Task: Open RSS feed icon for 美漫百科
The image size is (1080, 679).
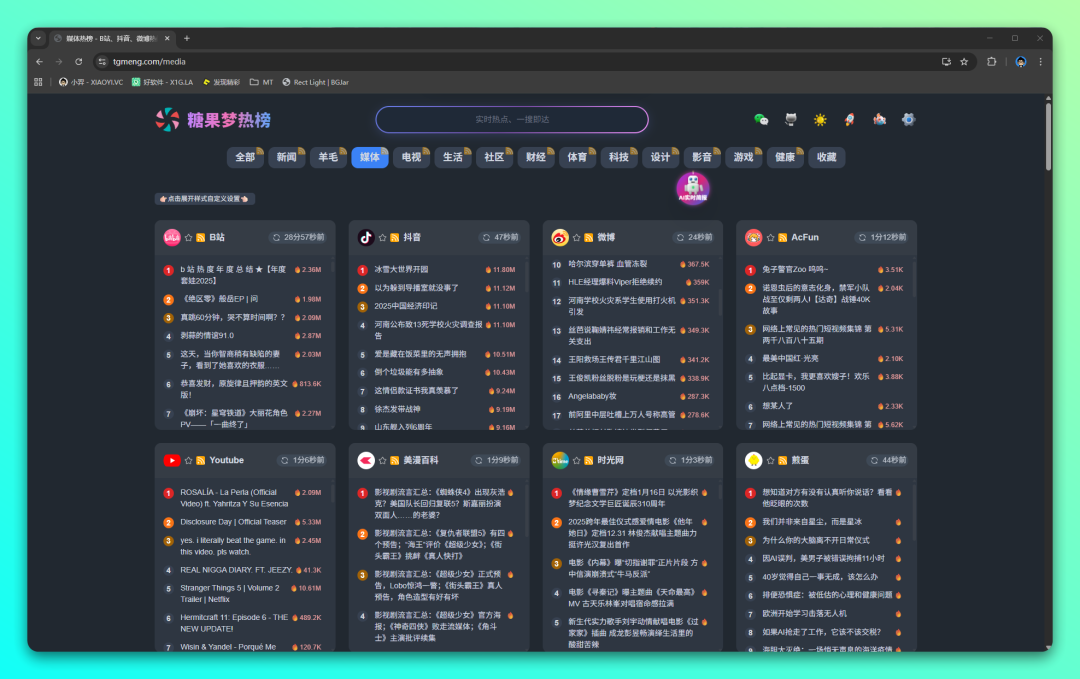Action: [x=395, y=461]
